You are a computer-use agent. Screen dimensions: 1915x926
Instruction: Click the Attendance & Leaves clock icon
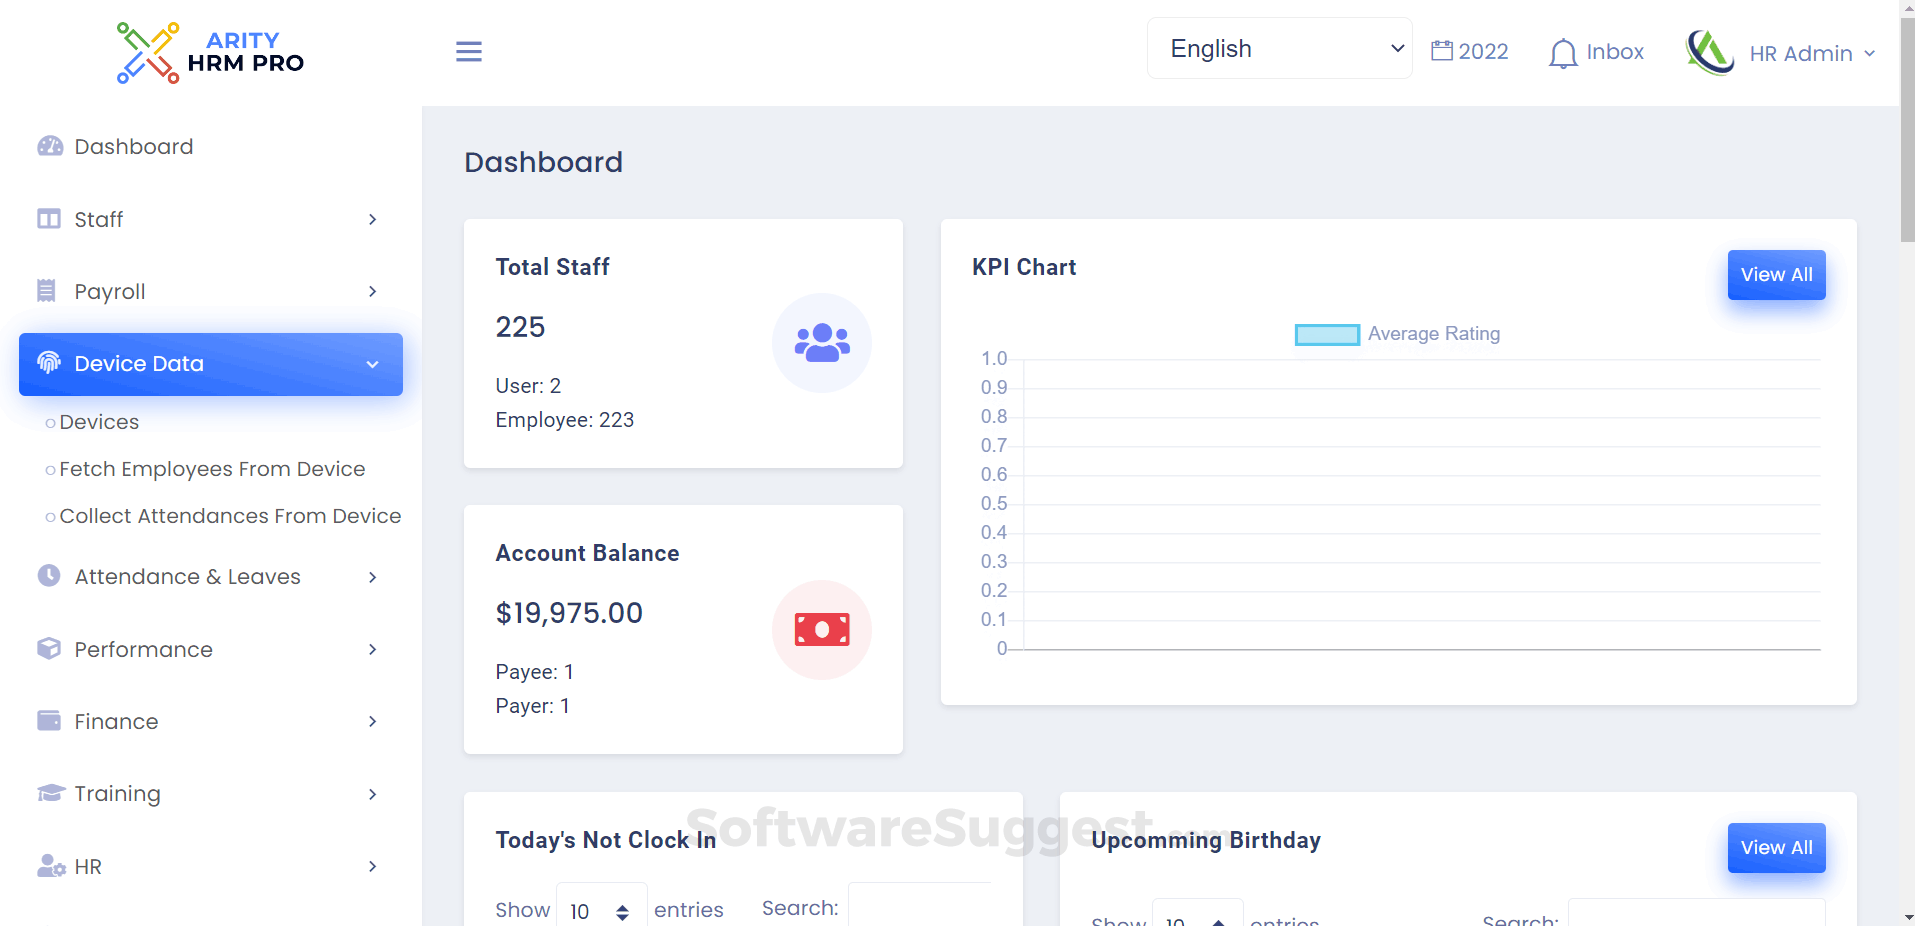49,576
